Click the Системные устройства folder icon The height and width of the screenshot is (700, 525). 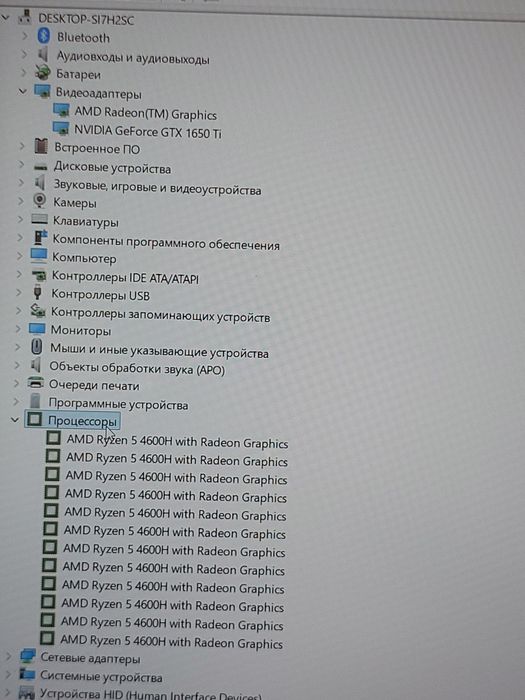[27, 674]
